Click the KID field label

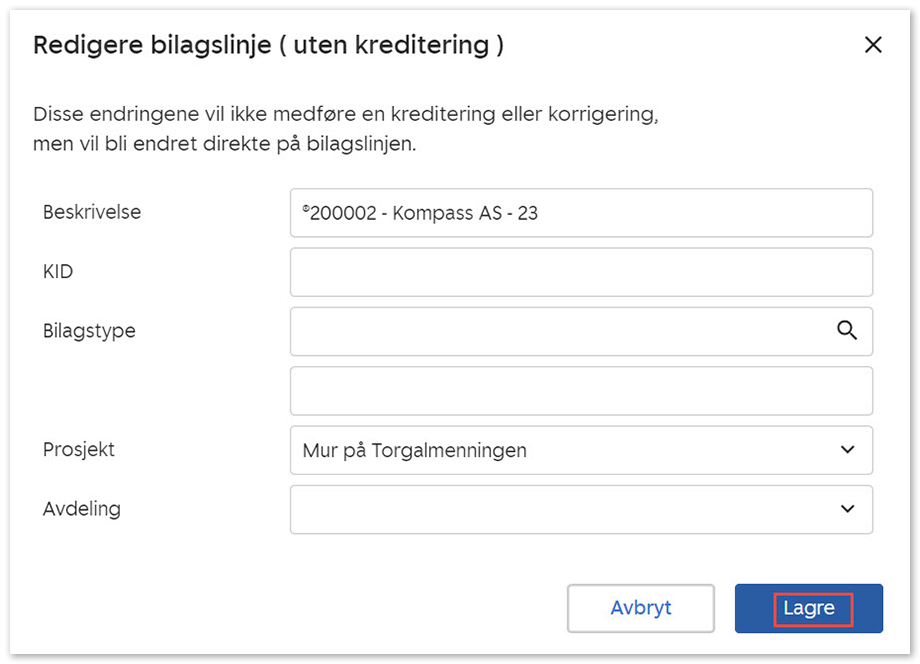coord(58,271)
